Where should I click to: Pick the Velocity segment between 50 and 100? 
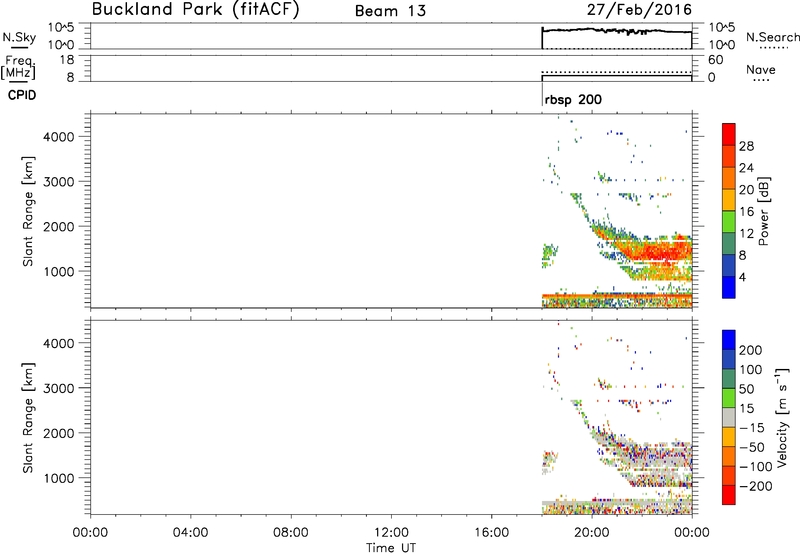click(x=729, y=379)
